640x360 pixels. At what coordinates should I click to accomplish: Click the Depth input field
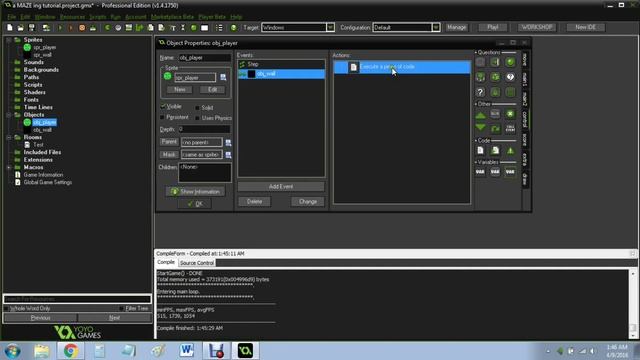[204, 129]
